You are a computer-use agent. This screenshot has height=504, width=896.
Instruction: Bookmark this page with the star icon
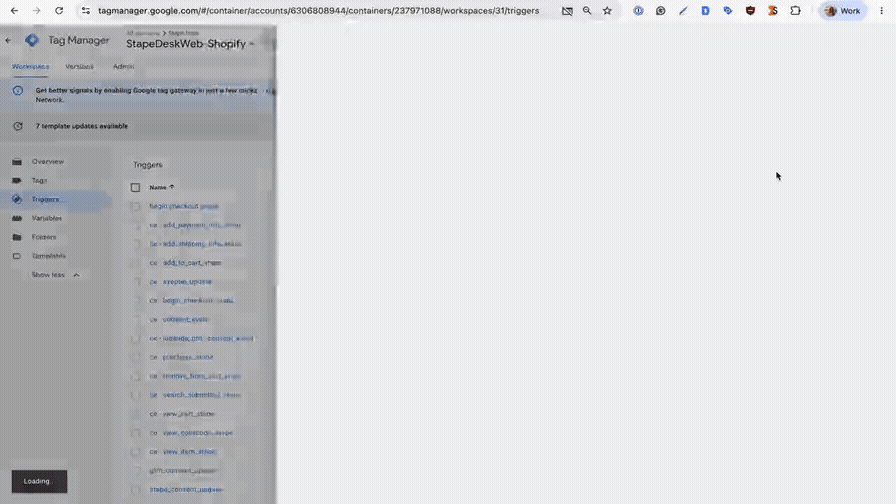(607, 11)
